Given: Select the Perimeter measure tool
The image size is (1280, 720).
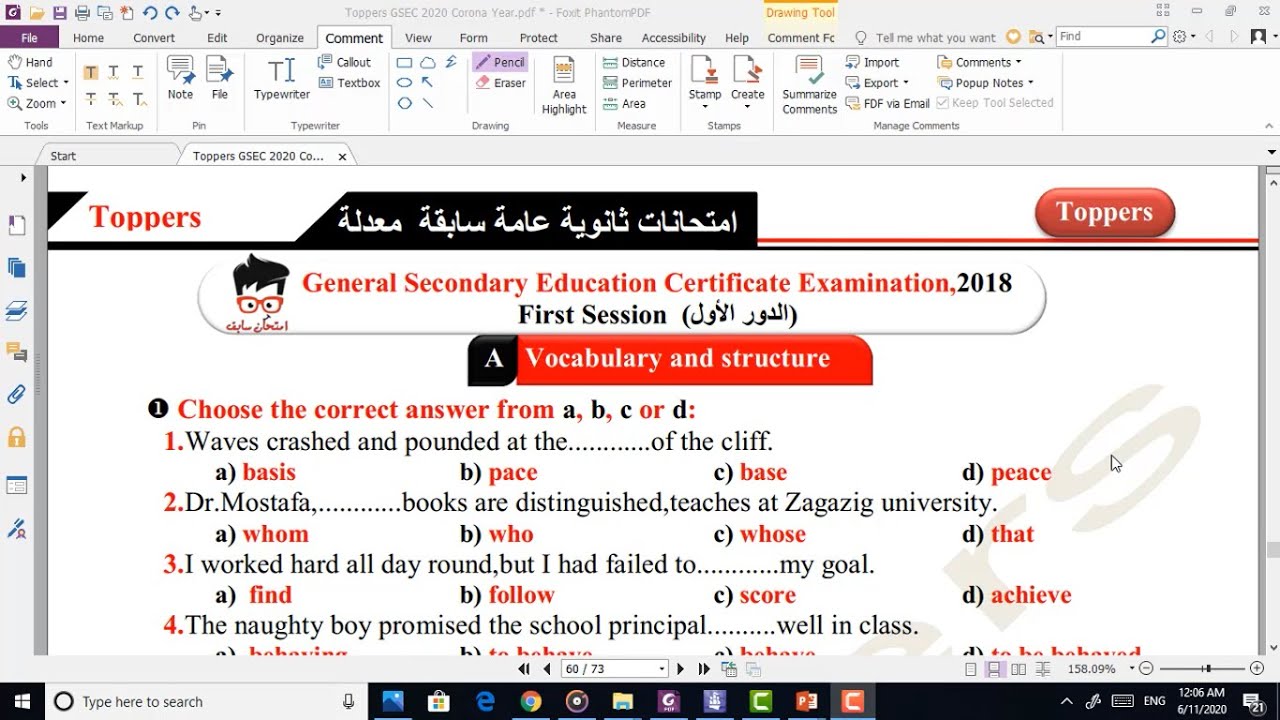Looking at the screenshot, I should 638,83.
